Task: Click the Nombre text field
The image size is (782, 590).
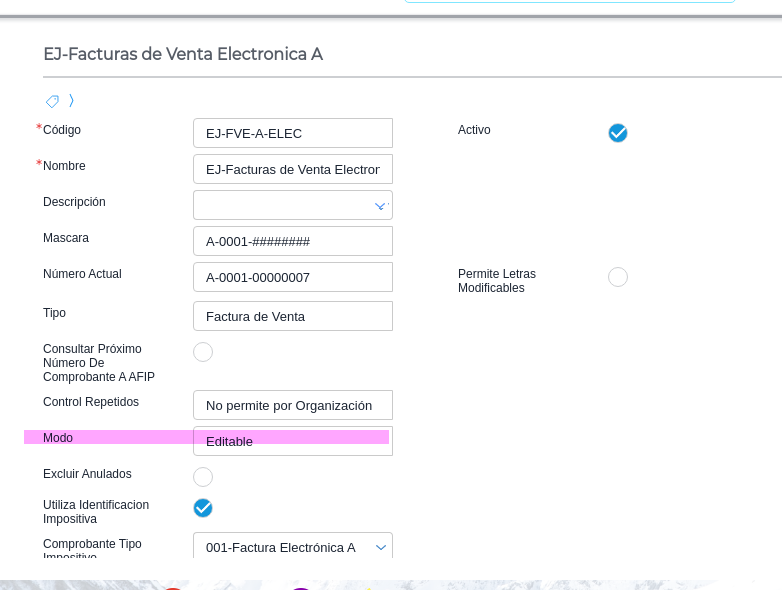Action: [292, 169]
